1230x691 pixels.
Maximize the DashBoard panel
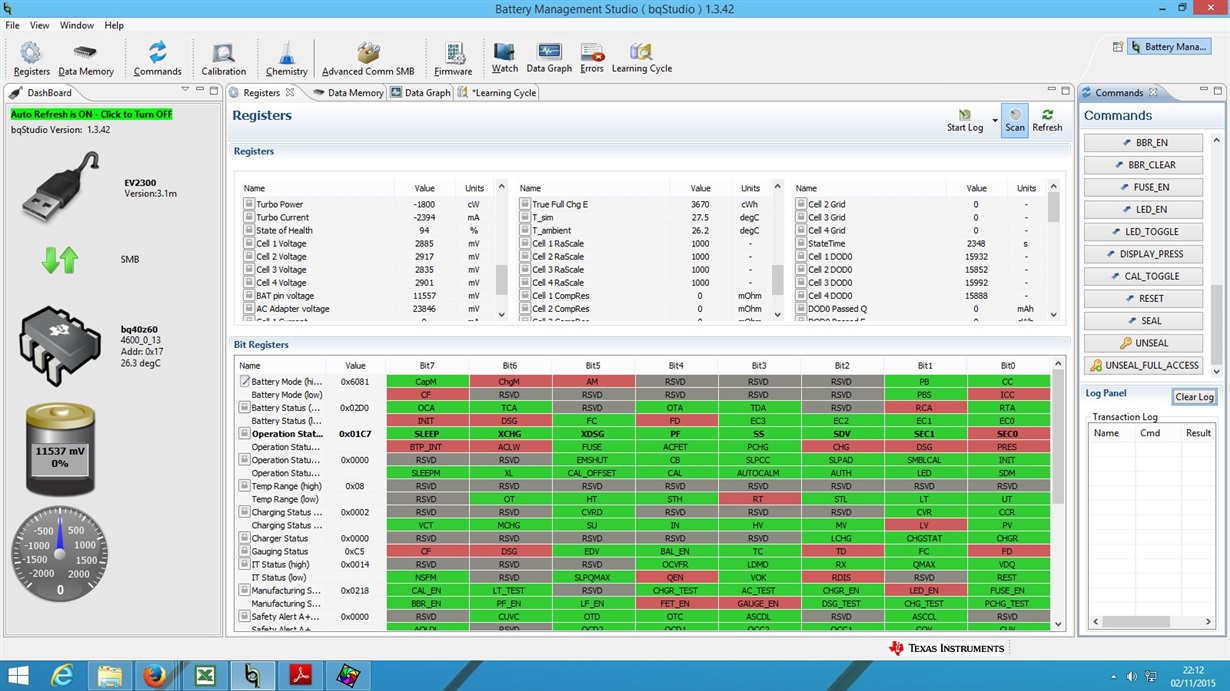[212, 91]
